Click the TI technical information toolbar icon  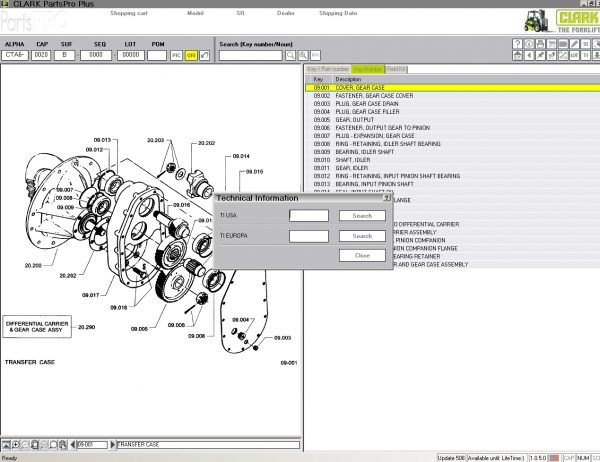click(585, 56)
